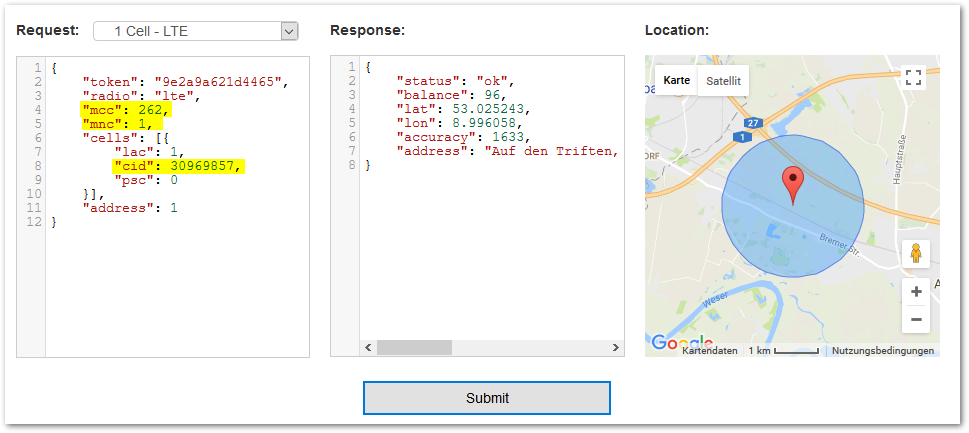The image size is (969, 433).
Task: Click the response scrollbar left arrow
Action: 367,347
